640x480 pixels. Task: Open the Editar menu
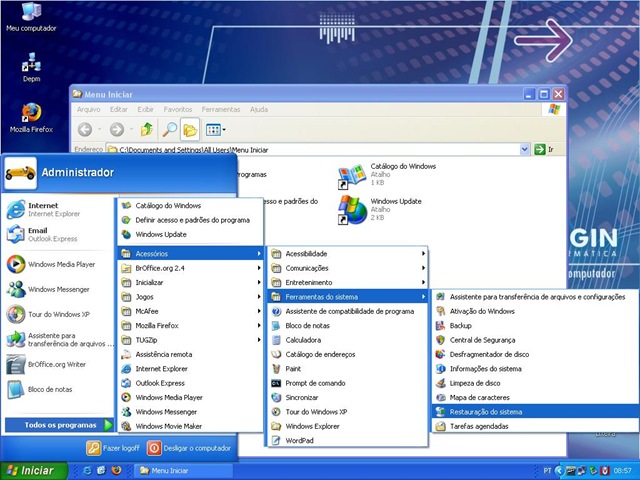(x=119, y=109)
